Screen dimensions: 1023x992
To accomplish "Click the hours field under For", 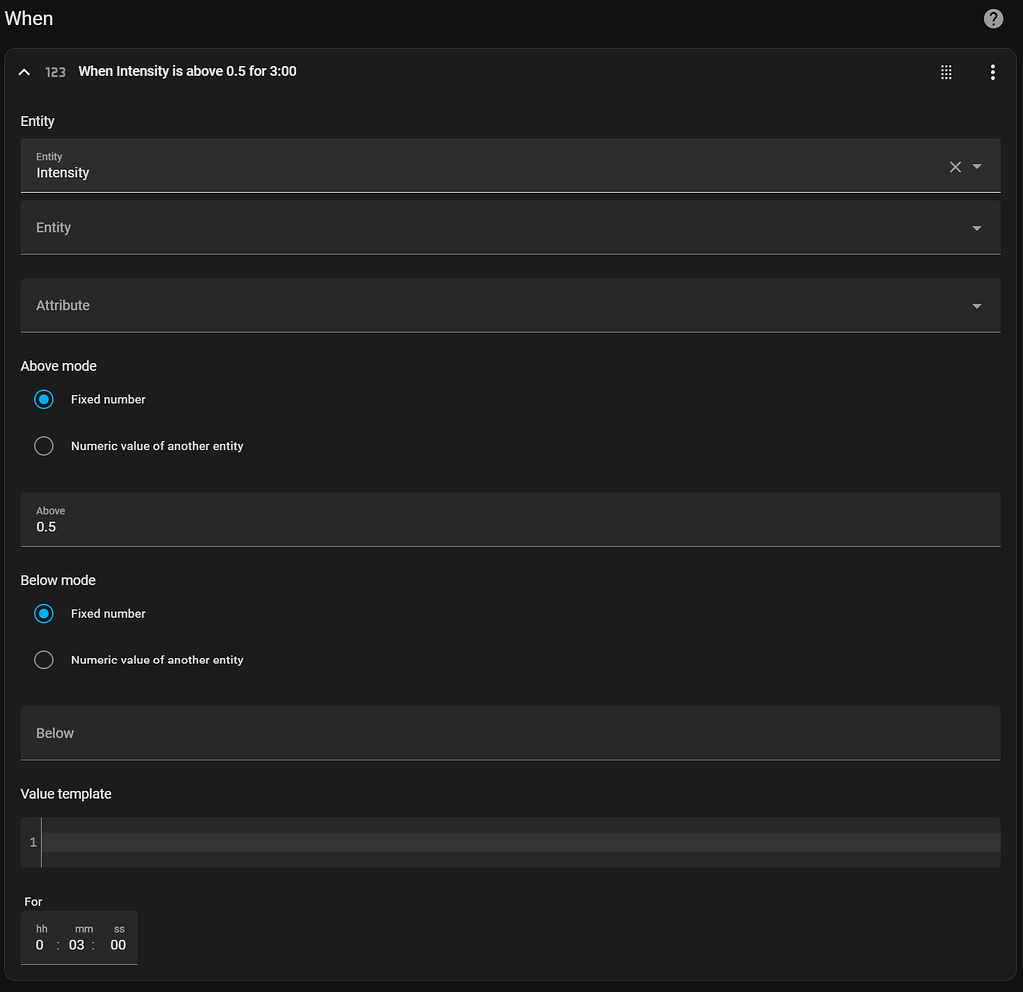I will (x=40, y=945).
